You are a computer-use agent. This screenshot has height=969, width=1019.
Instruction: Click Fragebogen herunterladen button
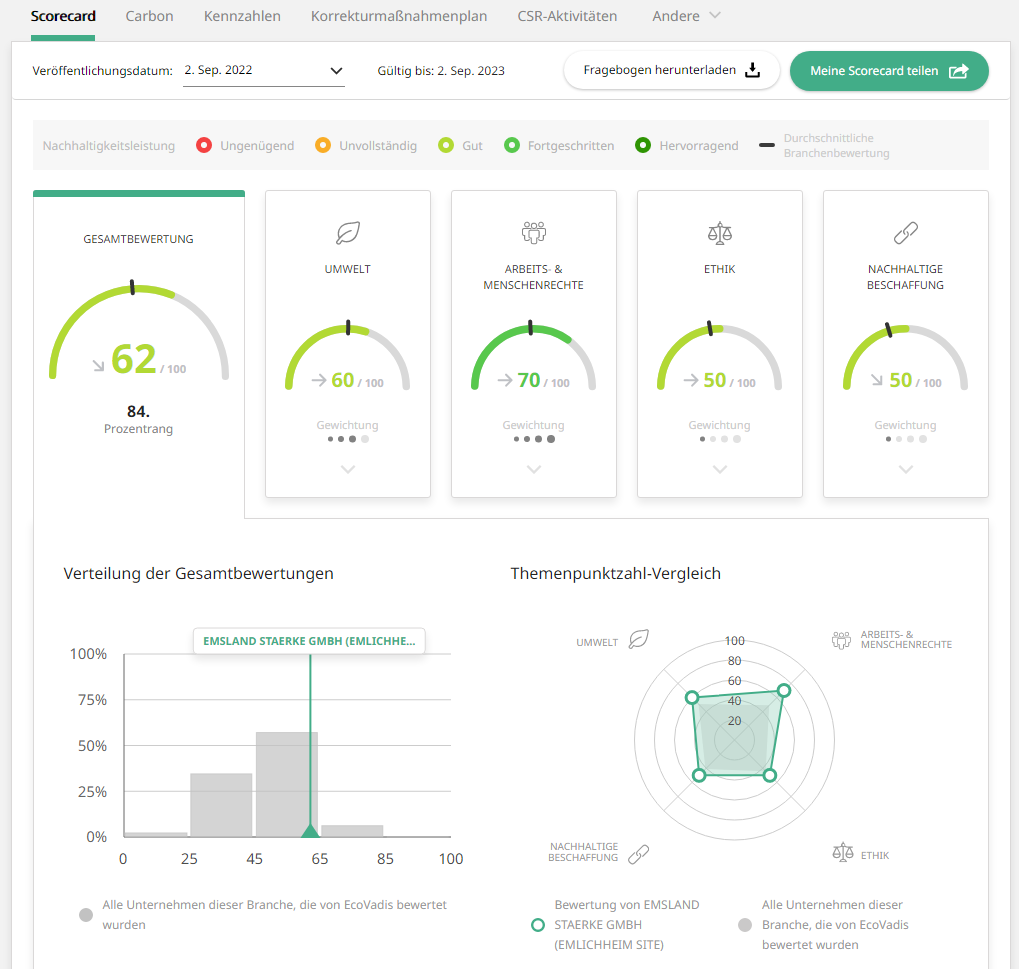pyautogui.click(x=671, y=71)
